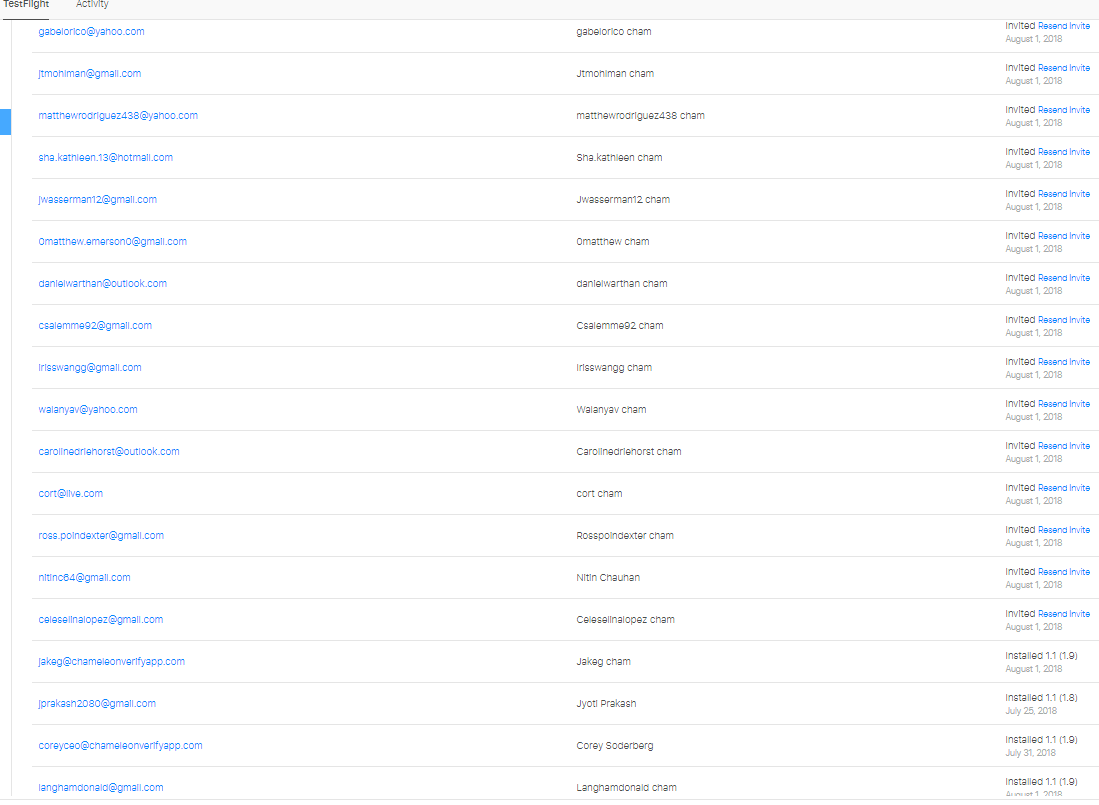This screenshot has height=805, width=1099.
Task: Open danielwarthan@outlook.com tester details
Action: point(102,284)
